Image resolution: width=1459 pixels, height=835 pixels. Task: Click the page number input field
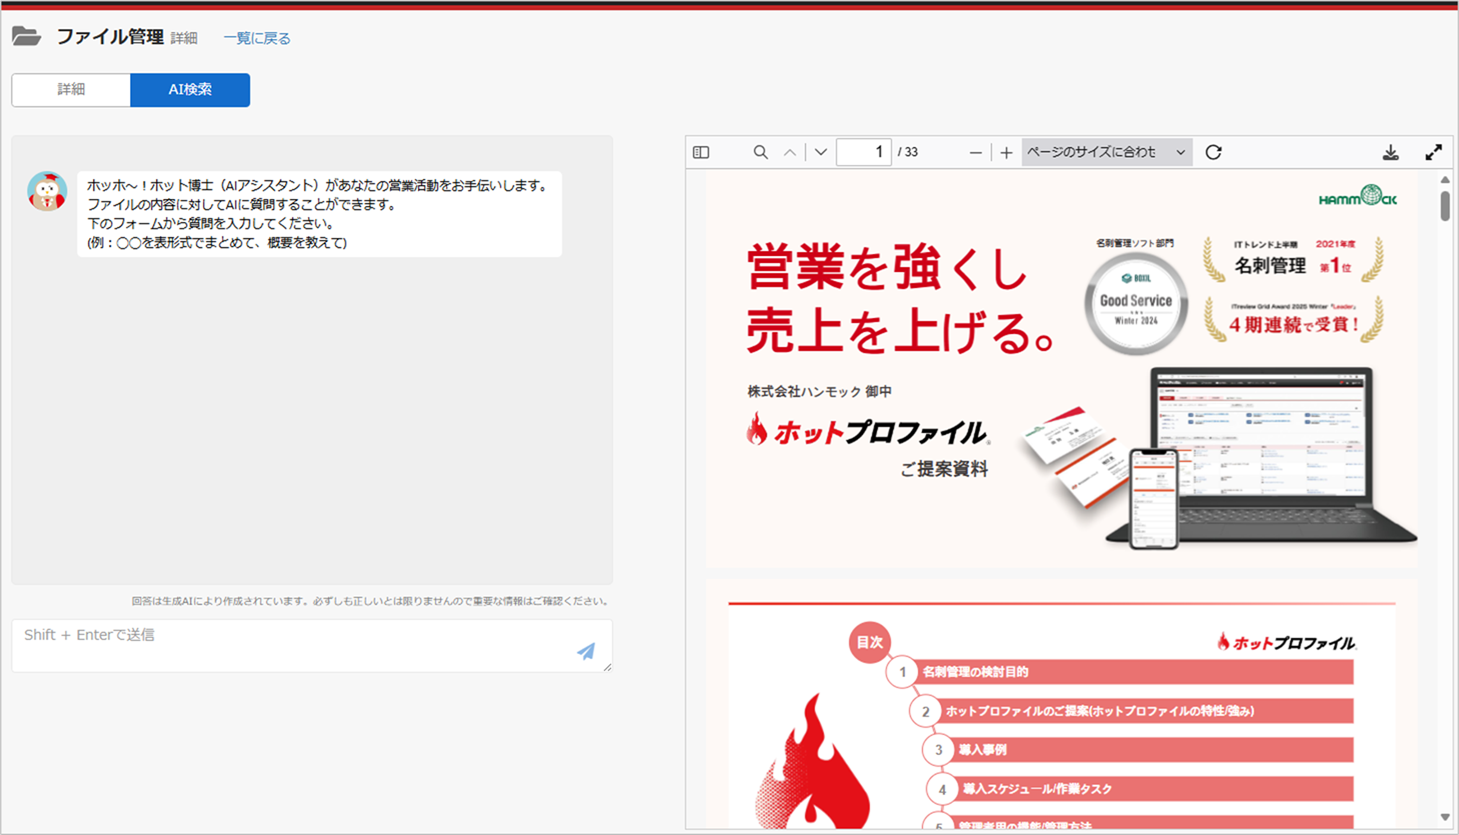(864, 152)
